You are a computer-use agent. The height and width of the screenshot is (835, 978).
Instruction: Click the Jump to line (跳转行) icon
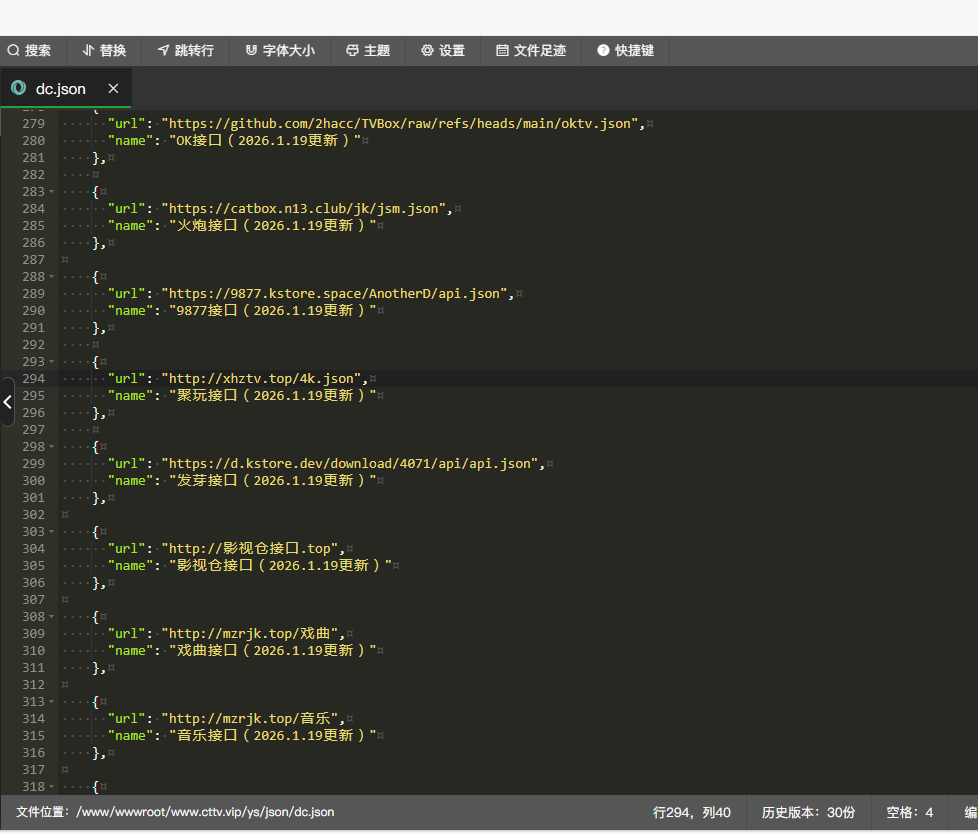pos(163,50)
